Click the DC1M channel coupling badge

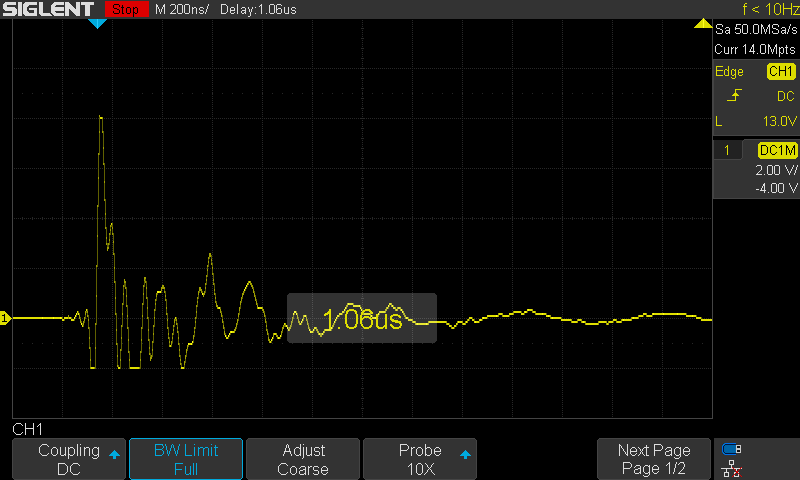(778, 150)
